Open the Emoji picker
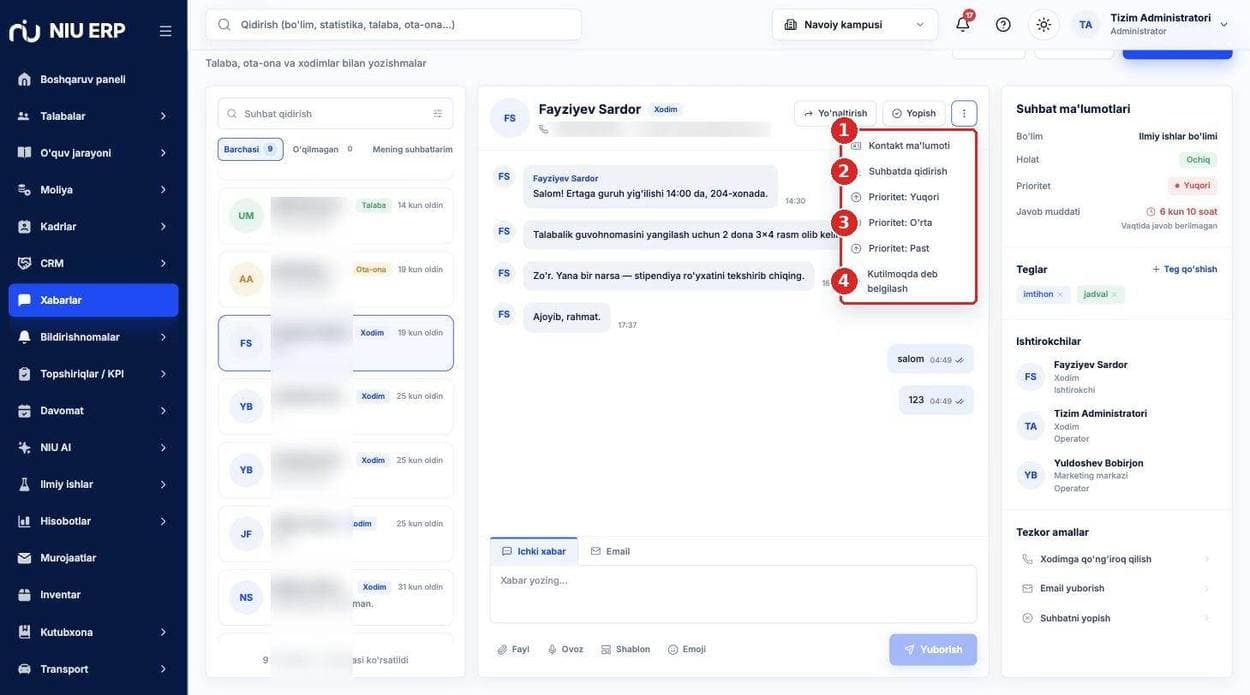1250x695 pixels. pyautogui.click(x=687, y=650)
